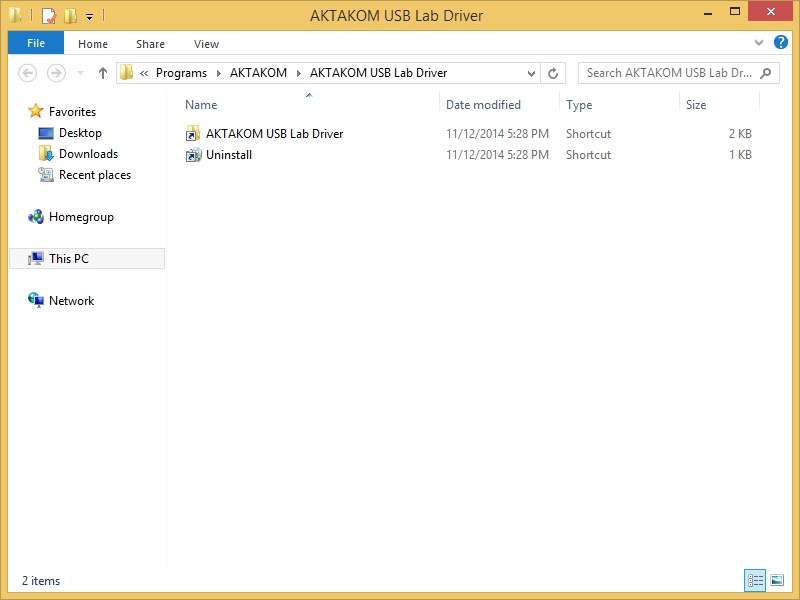800x600 pixels.
Task: Click the Recent places icon
Action: click(x=46, y=174)
